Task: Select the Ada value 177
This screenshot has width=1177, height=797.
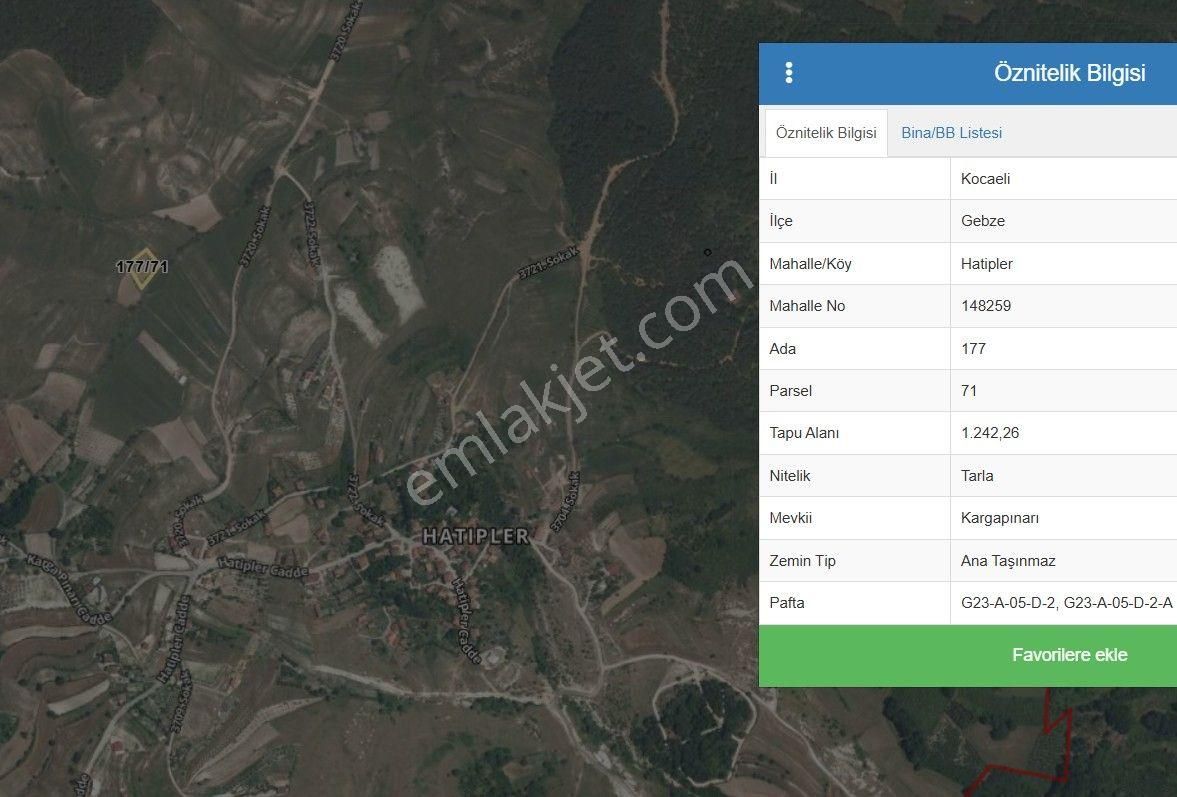Action: (973, 348)
